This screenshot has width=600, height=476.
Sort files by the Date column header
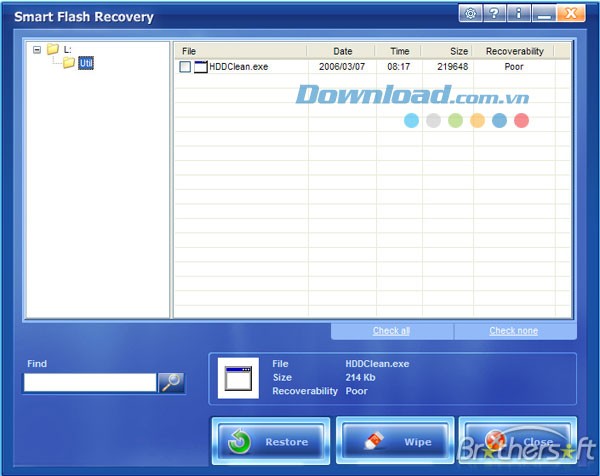click(x=343, y=50)
